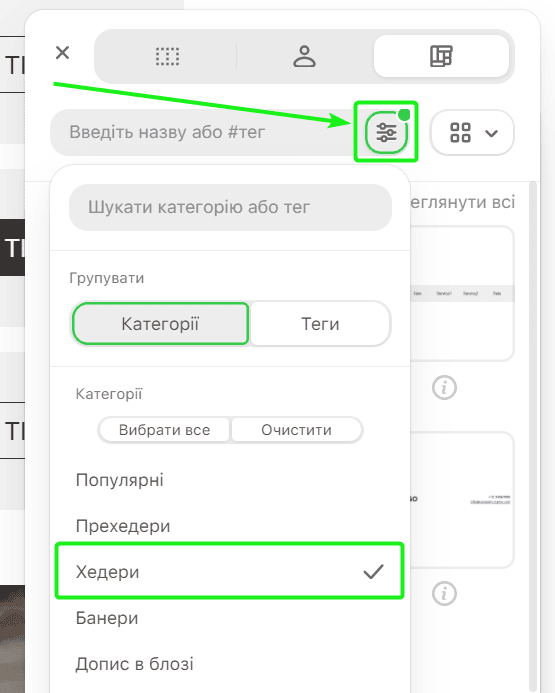Open the second header template thumbnail
The width and height of the screenshot is (555, 693).
(x=462, y=500)
